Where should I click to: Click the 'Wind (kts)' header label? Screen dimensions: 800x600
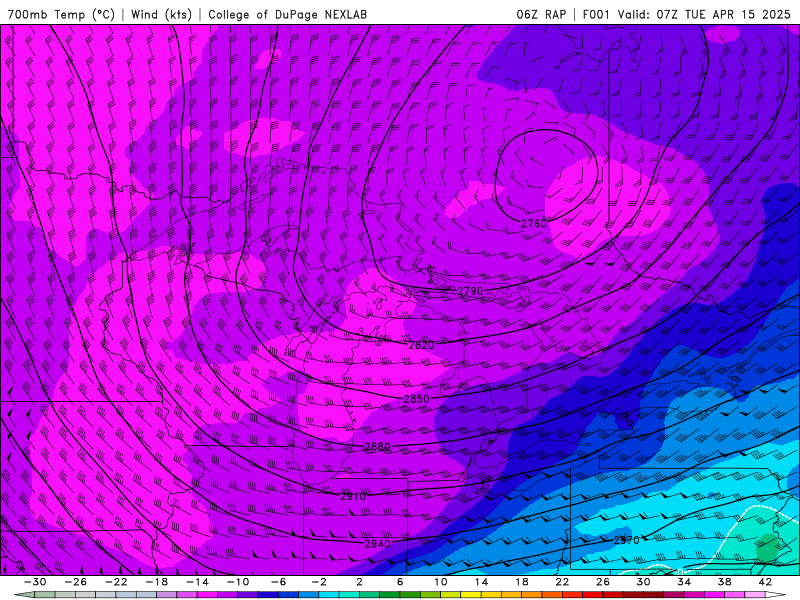coord(161,14)
